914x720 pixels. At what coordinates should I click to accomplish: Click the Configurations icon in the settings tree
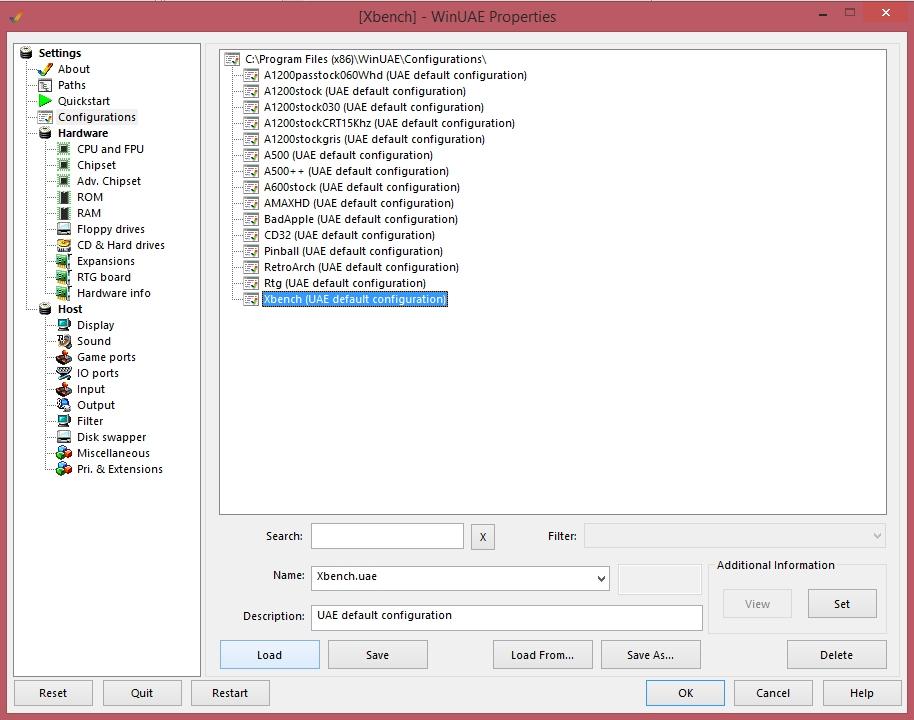[x=45, y=117]
